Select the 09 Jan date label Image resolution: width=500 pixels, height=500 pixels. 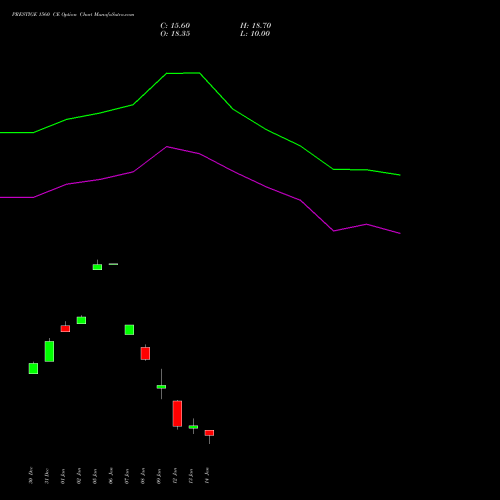(159, 475)
